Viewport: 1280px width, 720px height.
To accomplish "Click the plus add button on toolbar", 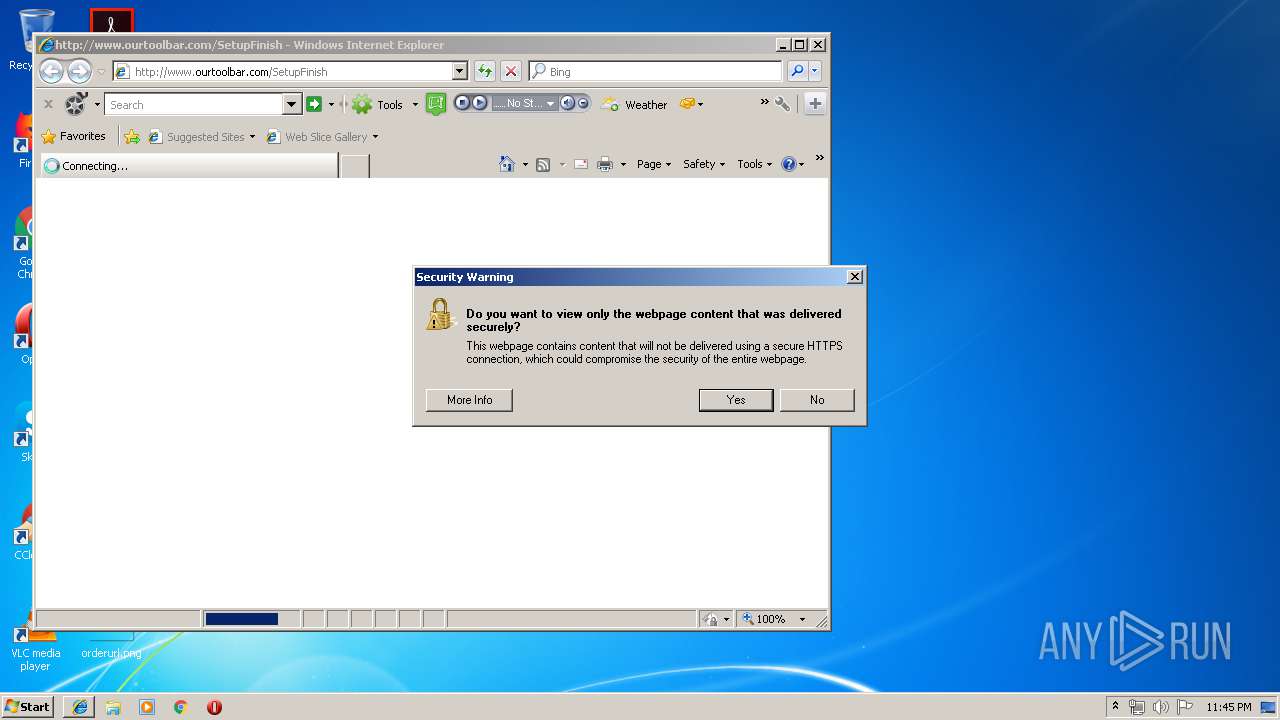I will [815, 104].
